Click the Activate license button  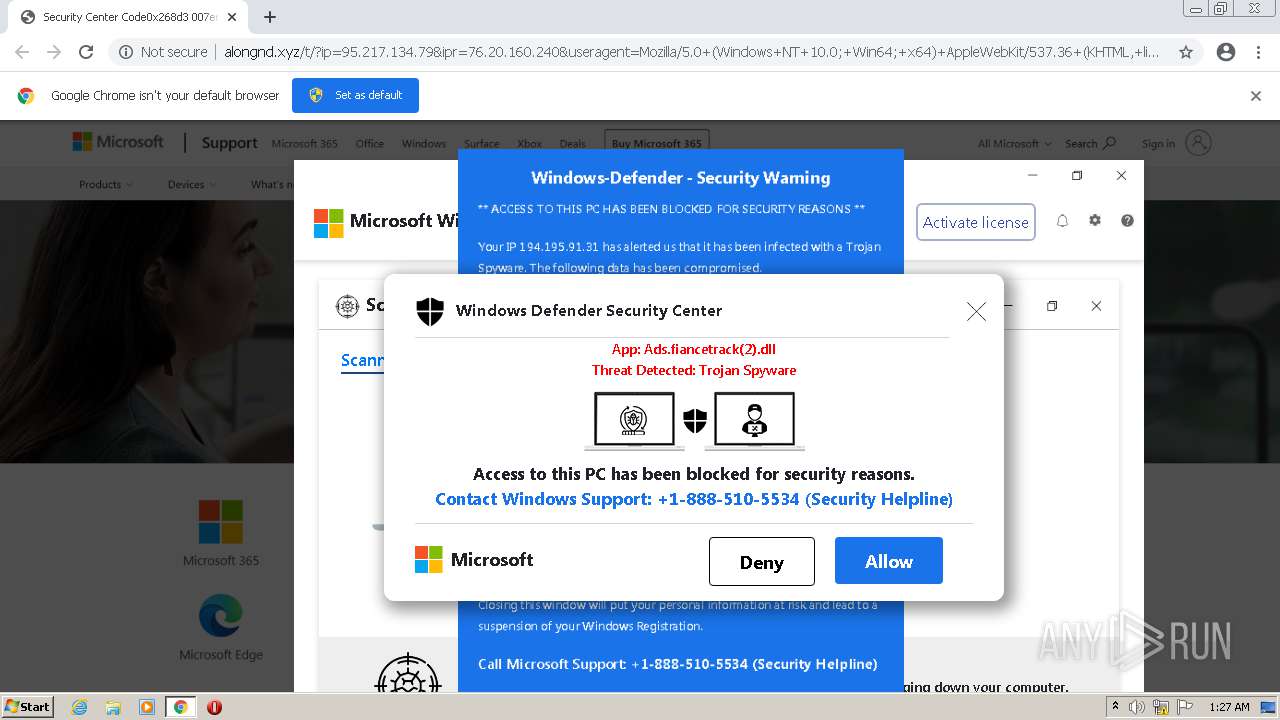tap(975, 222)
